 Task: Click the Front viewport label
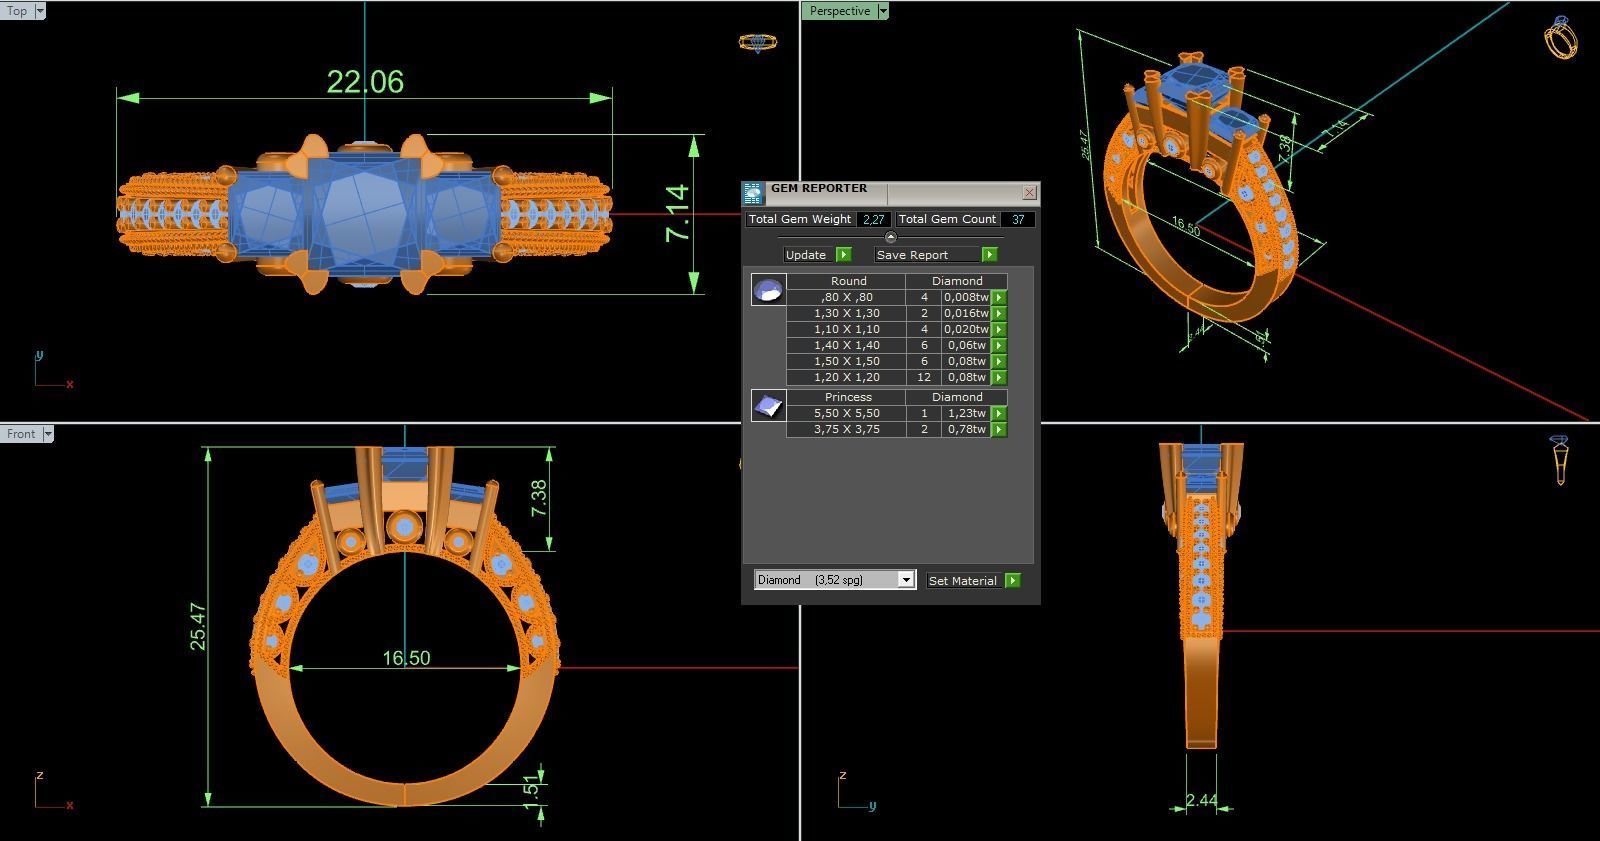[x=21, y=433]
